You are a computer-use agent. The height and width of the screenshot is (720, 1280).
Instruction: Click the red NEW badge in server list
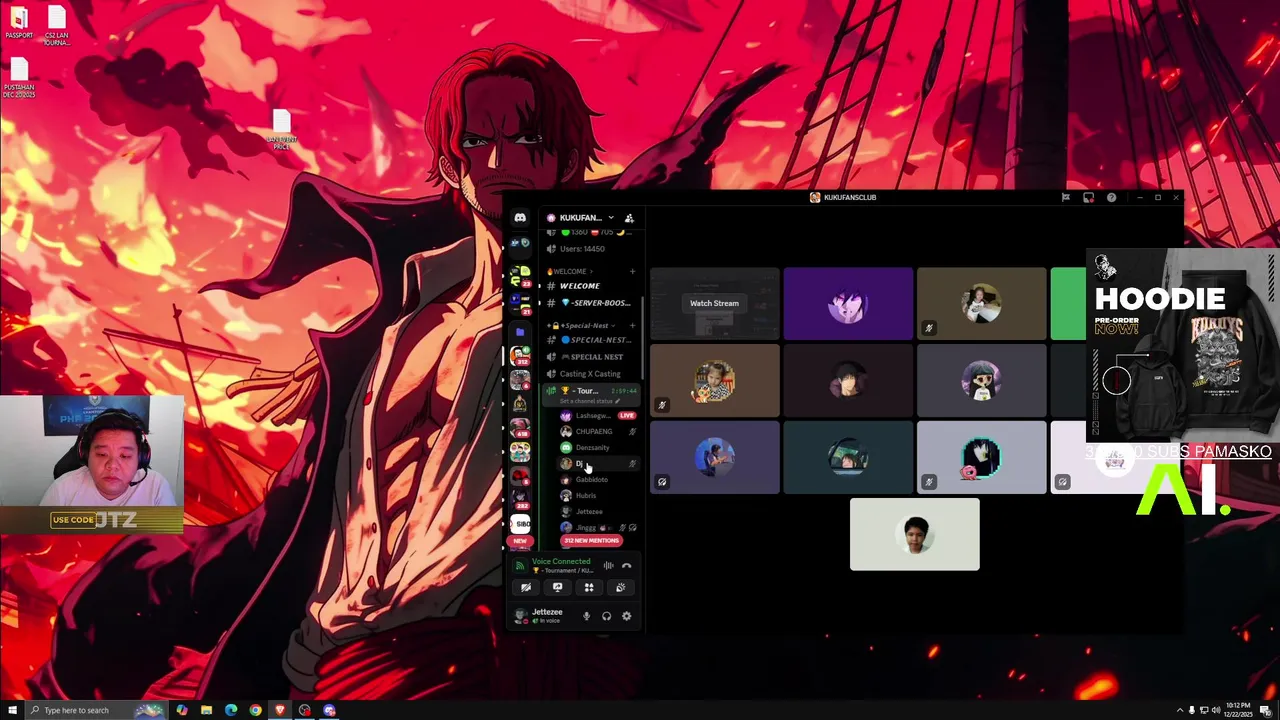[520, 541]
